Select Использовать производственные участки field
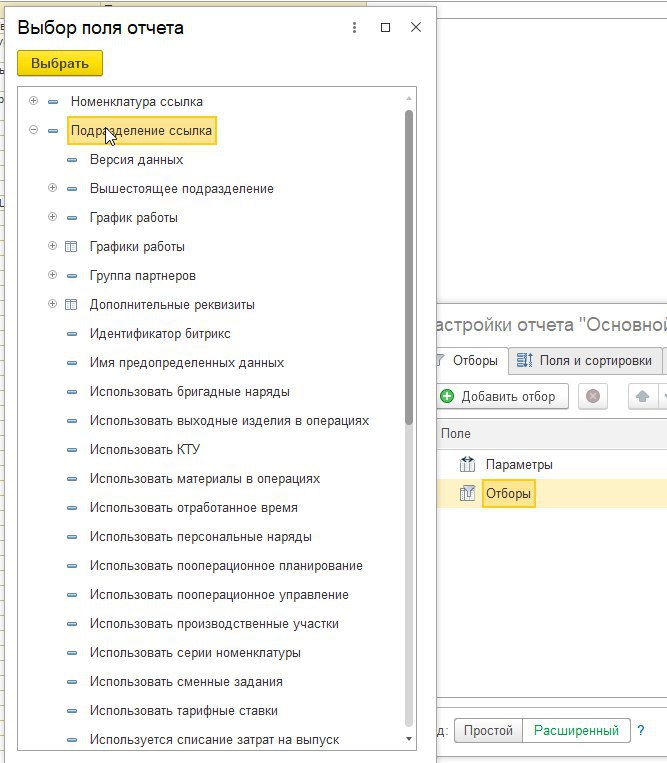The height and width of the screenshot is (763, 667). pyautogui.click(x=214, y=624)
